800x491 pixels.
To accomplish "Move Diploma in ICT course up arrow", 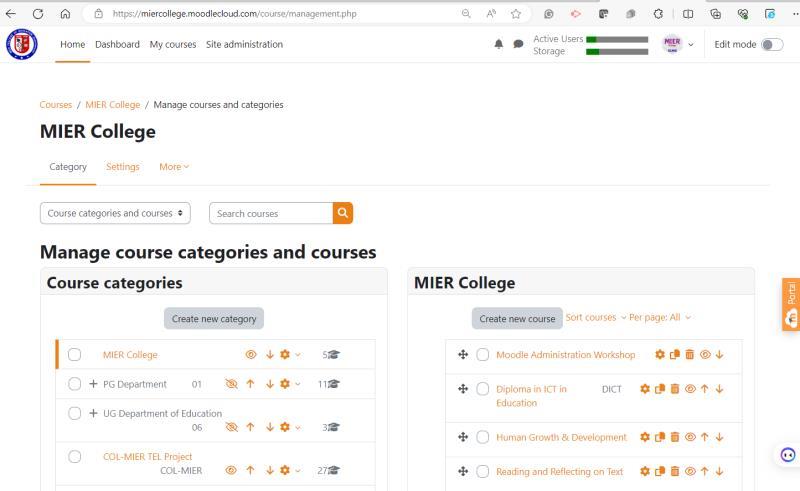I will click(x=705, y=389).
